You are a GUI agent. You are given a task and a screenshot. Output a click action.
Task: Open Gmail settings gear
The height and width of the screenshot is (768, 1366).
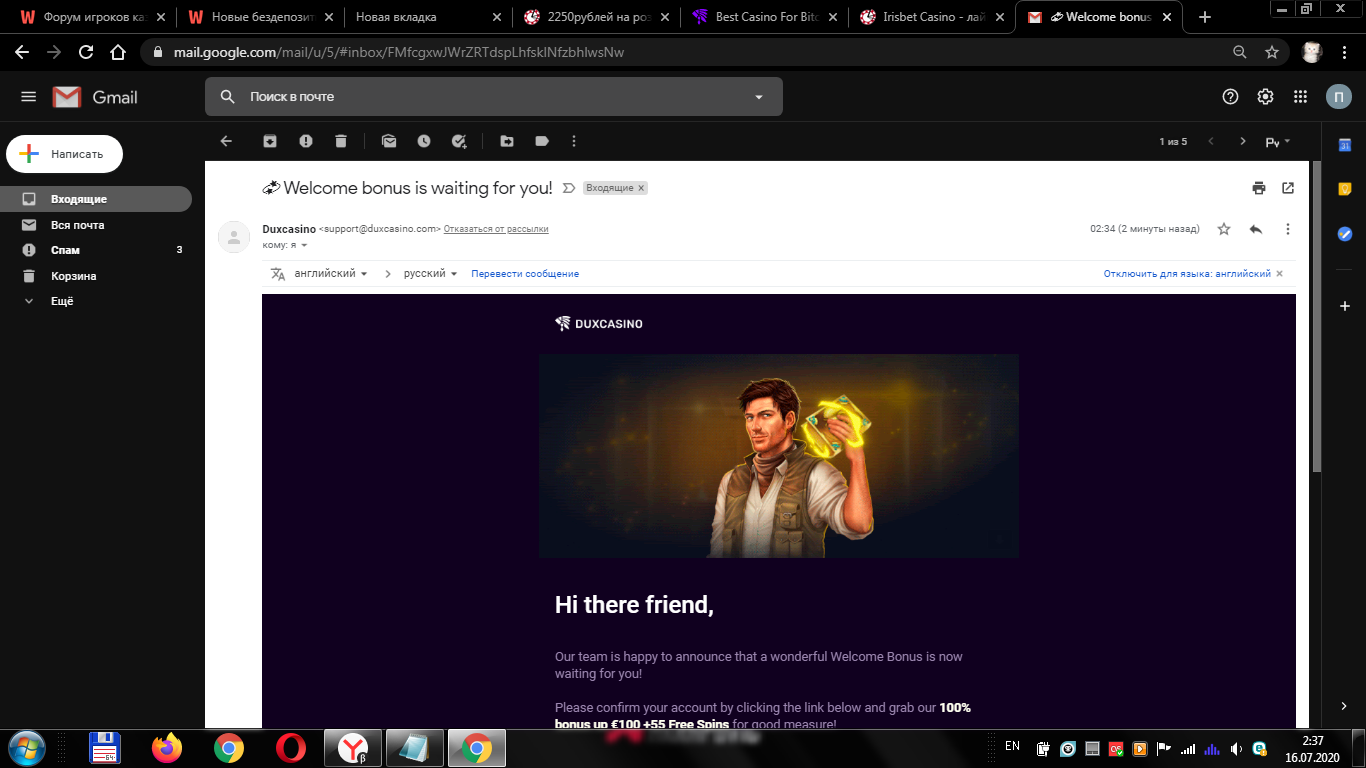1265,97
